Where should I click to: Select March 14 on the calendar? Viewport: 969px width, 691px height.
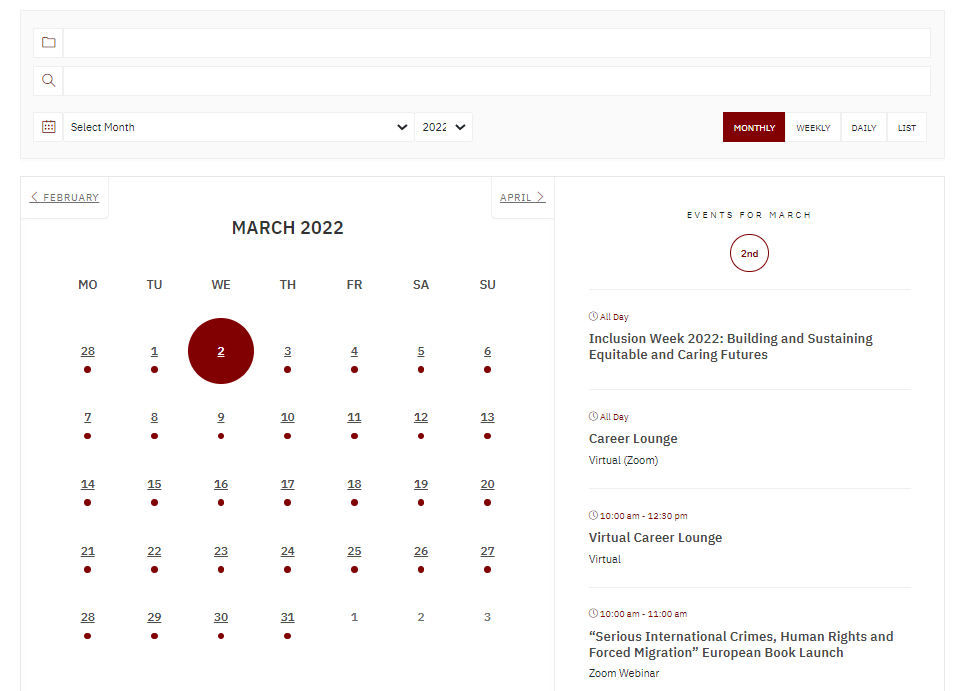88,485
